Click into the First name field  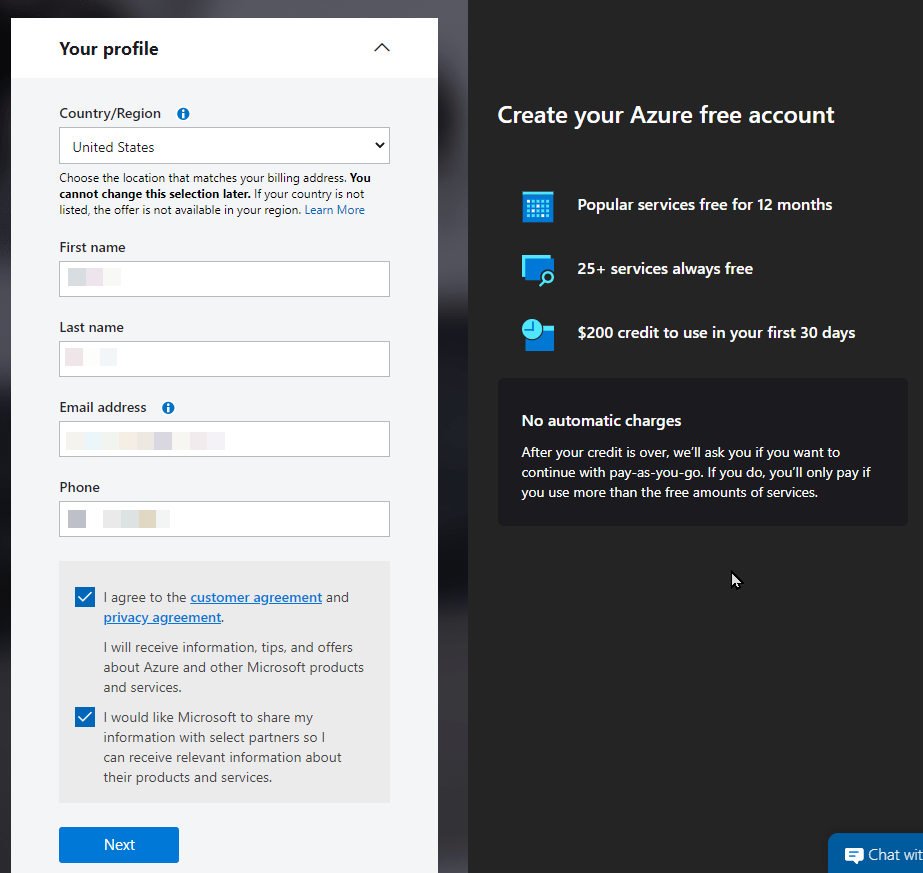[224, 279]
